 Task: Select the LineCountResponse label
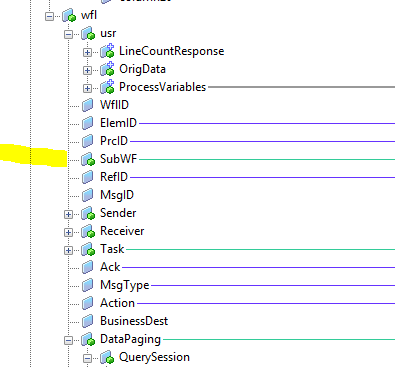[x=172, y=51]
